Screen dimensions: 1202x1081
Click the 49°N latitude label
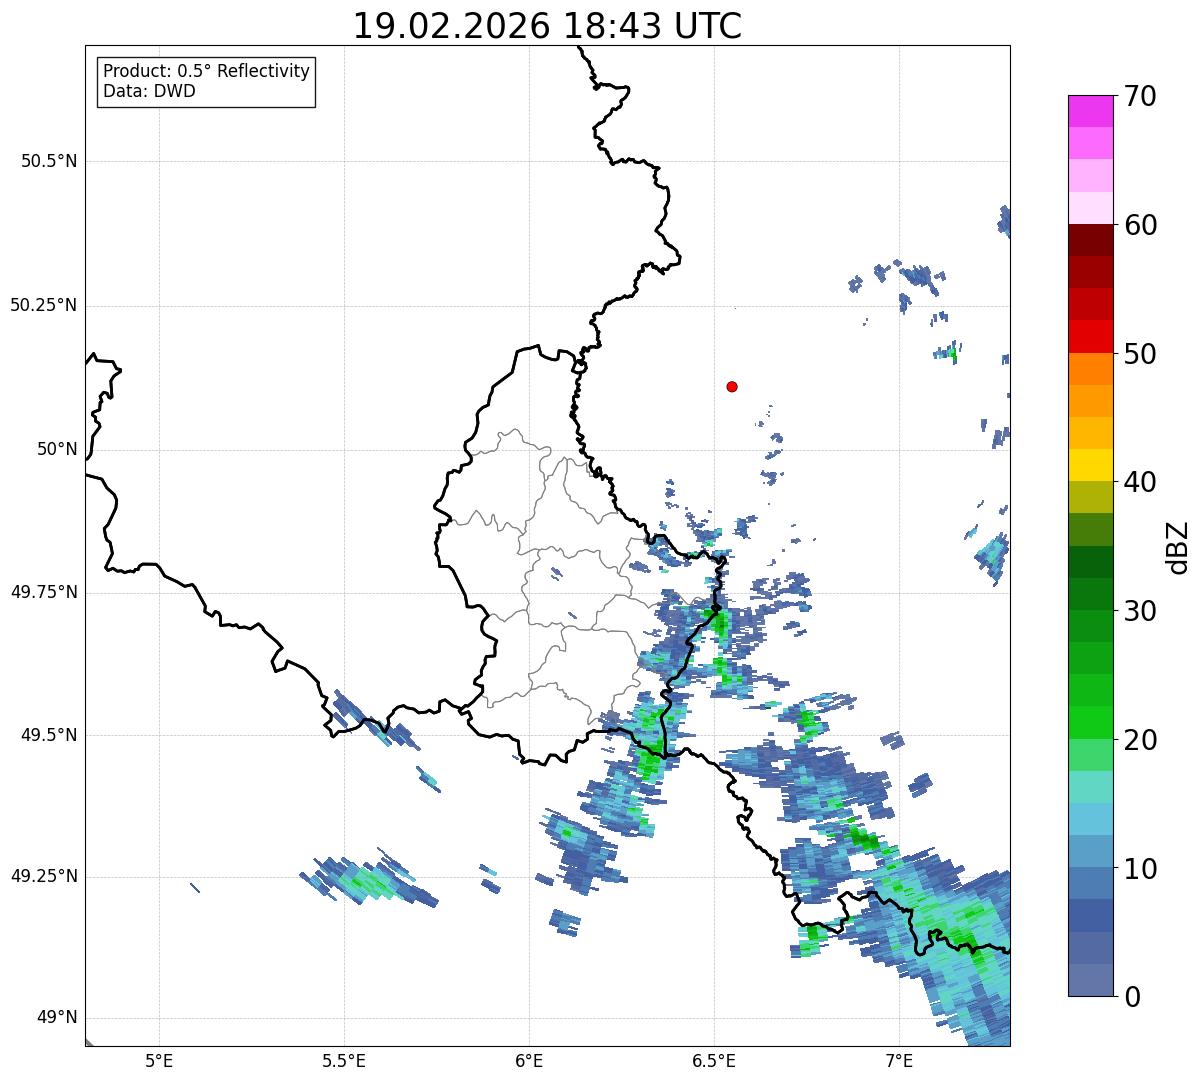point(57,1018)
